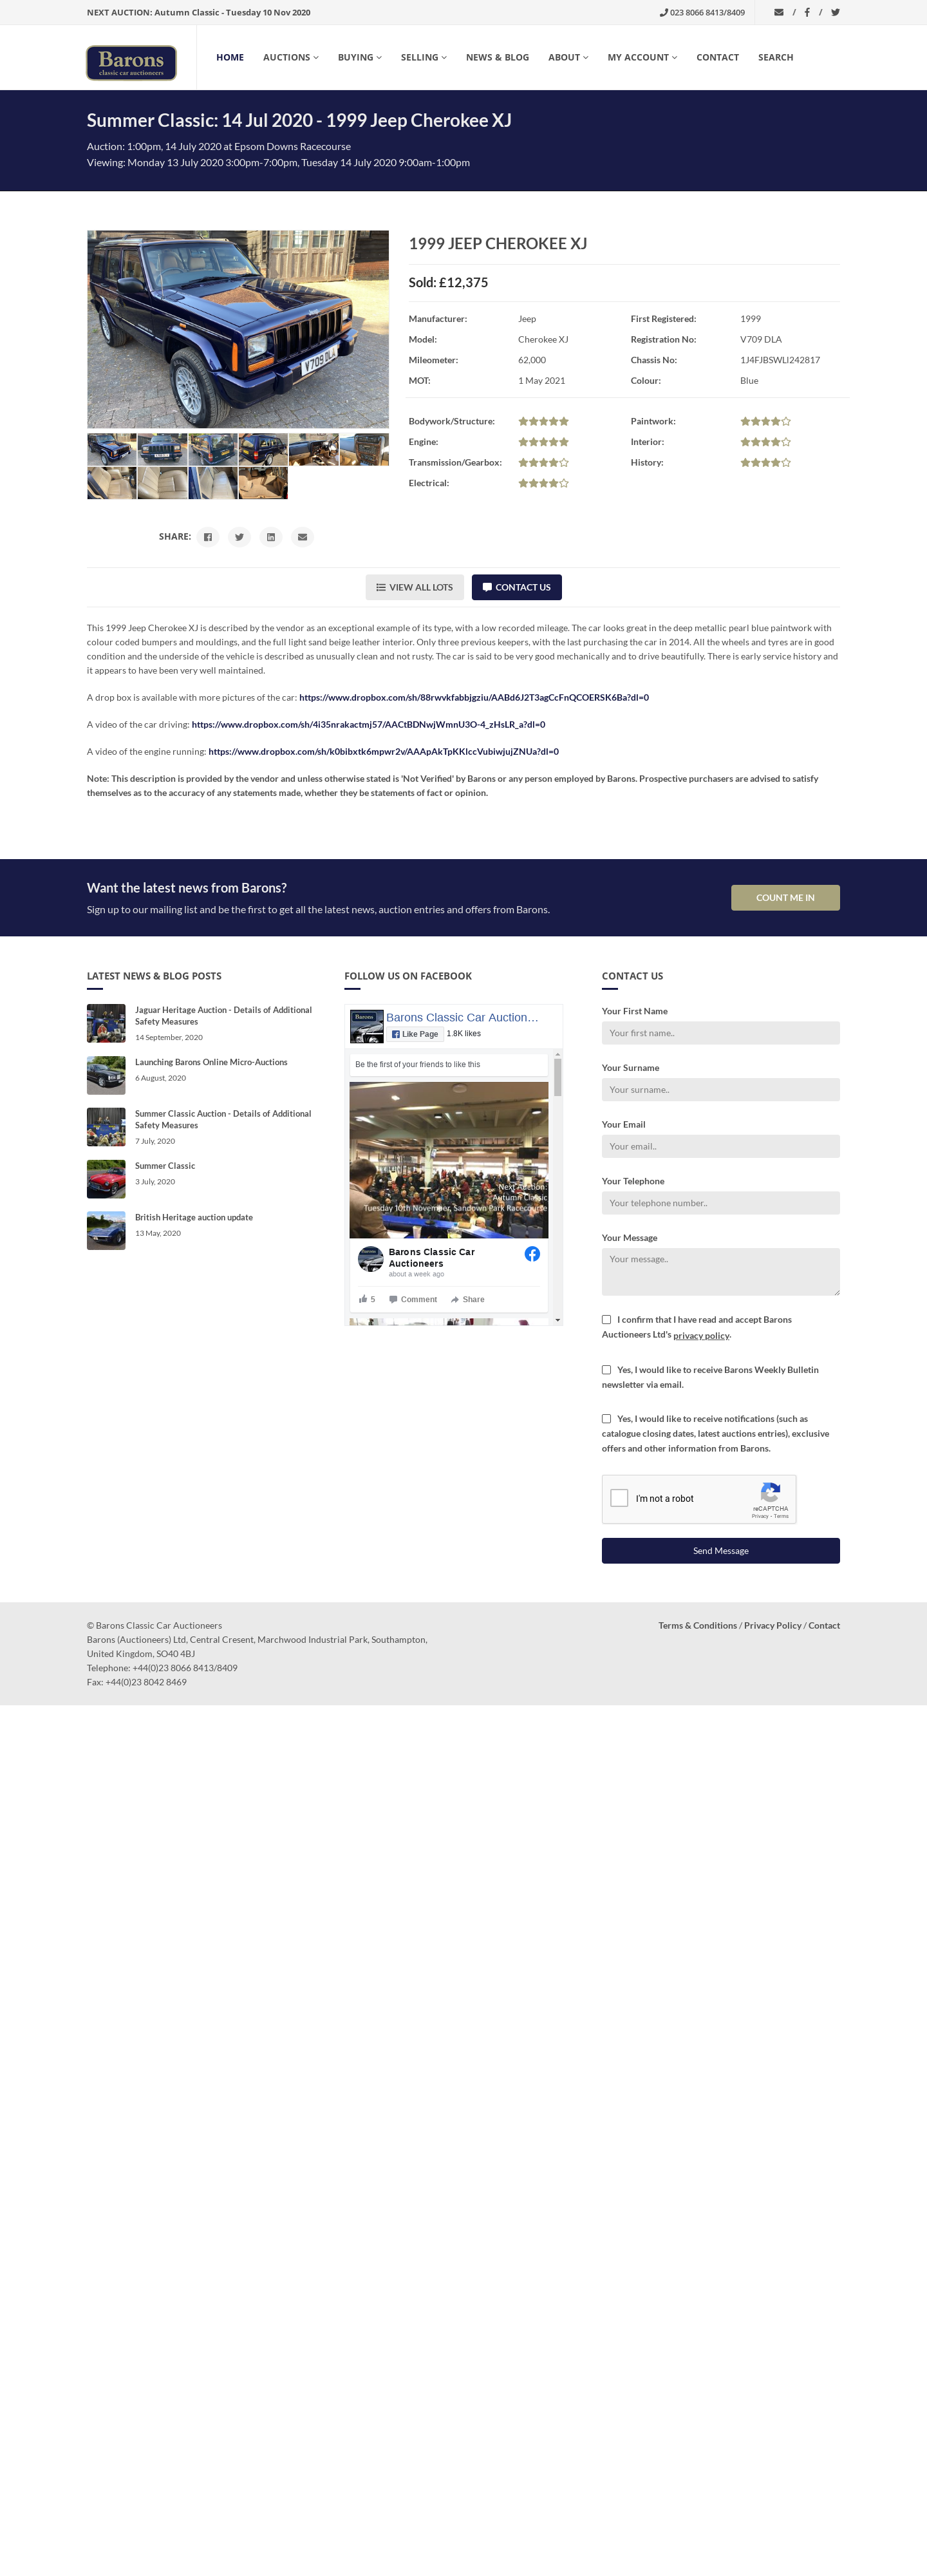Click the reCAPTCHA logo

tap(770, 1492)
